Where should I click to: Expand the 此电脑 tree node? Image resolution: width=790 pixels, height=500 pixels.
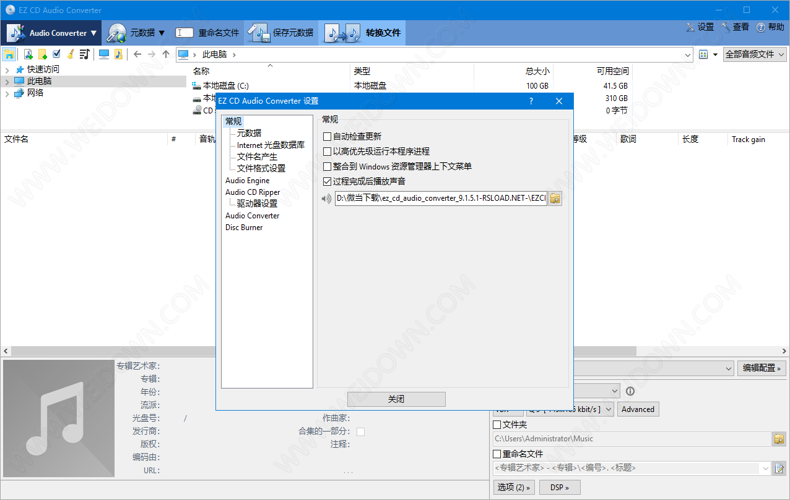point(7,81)
